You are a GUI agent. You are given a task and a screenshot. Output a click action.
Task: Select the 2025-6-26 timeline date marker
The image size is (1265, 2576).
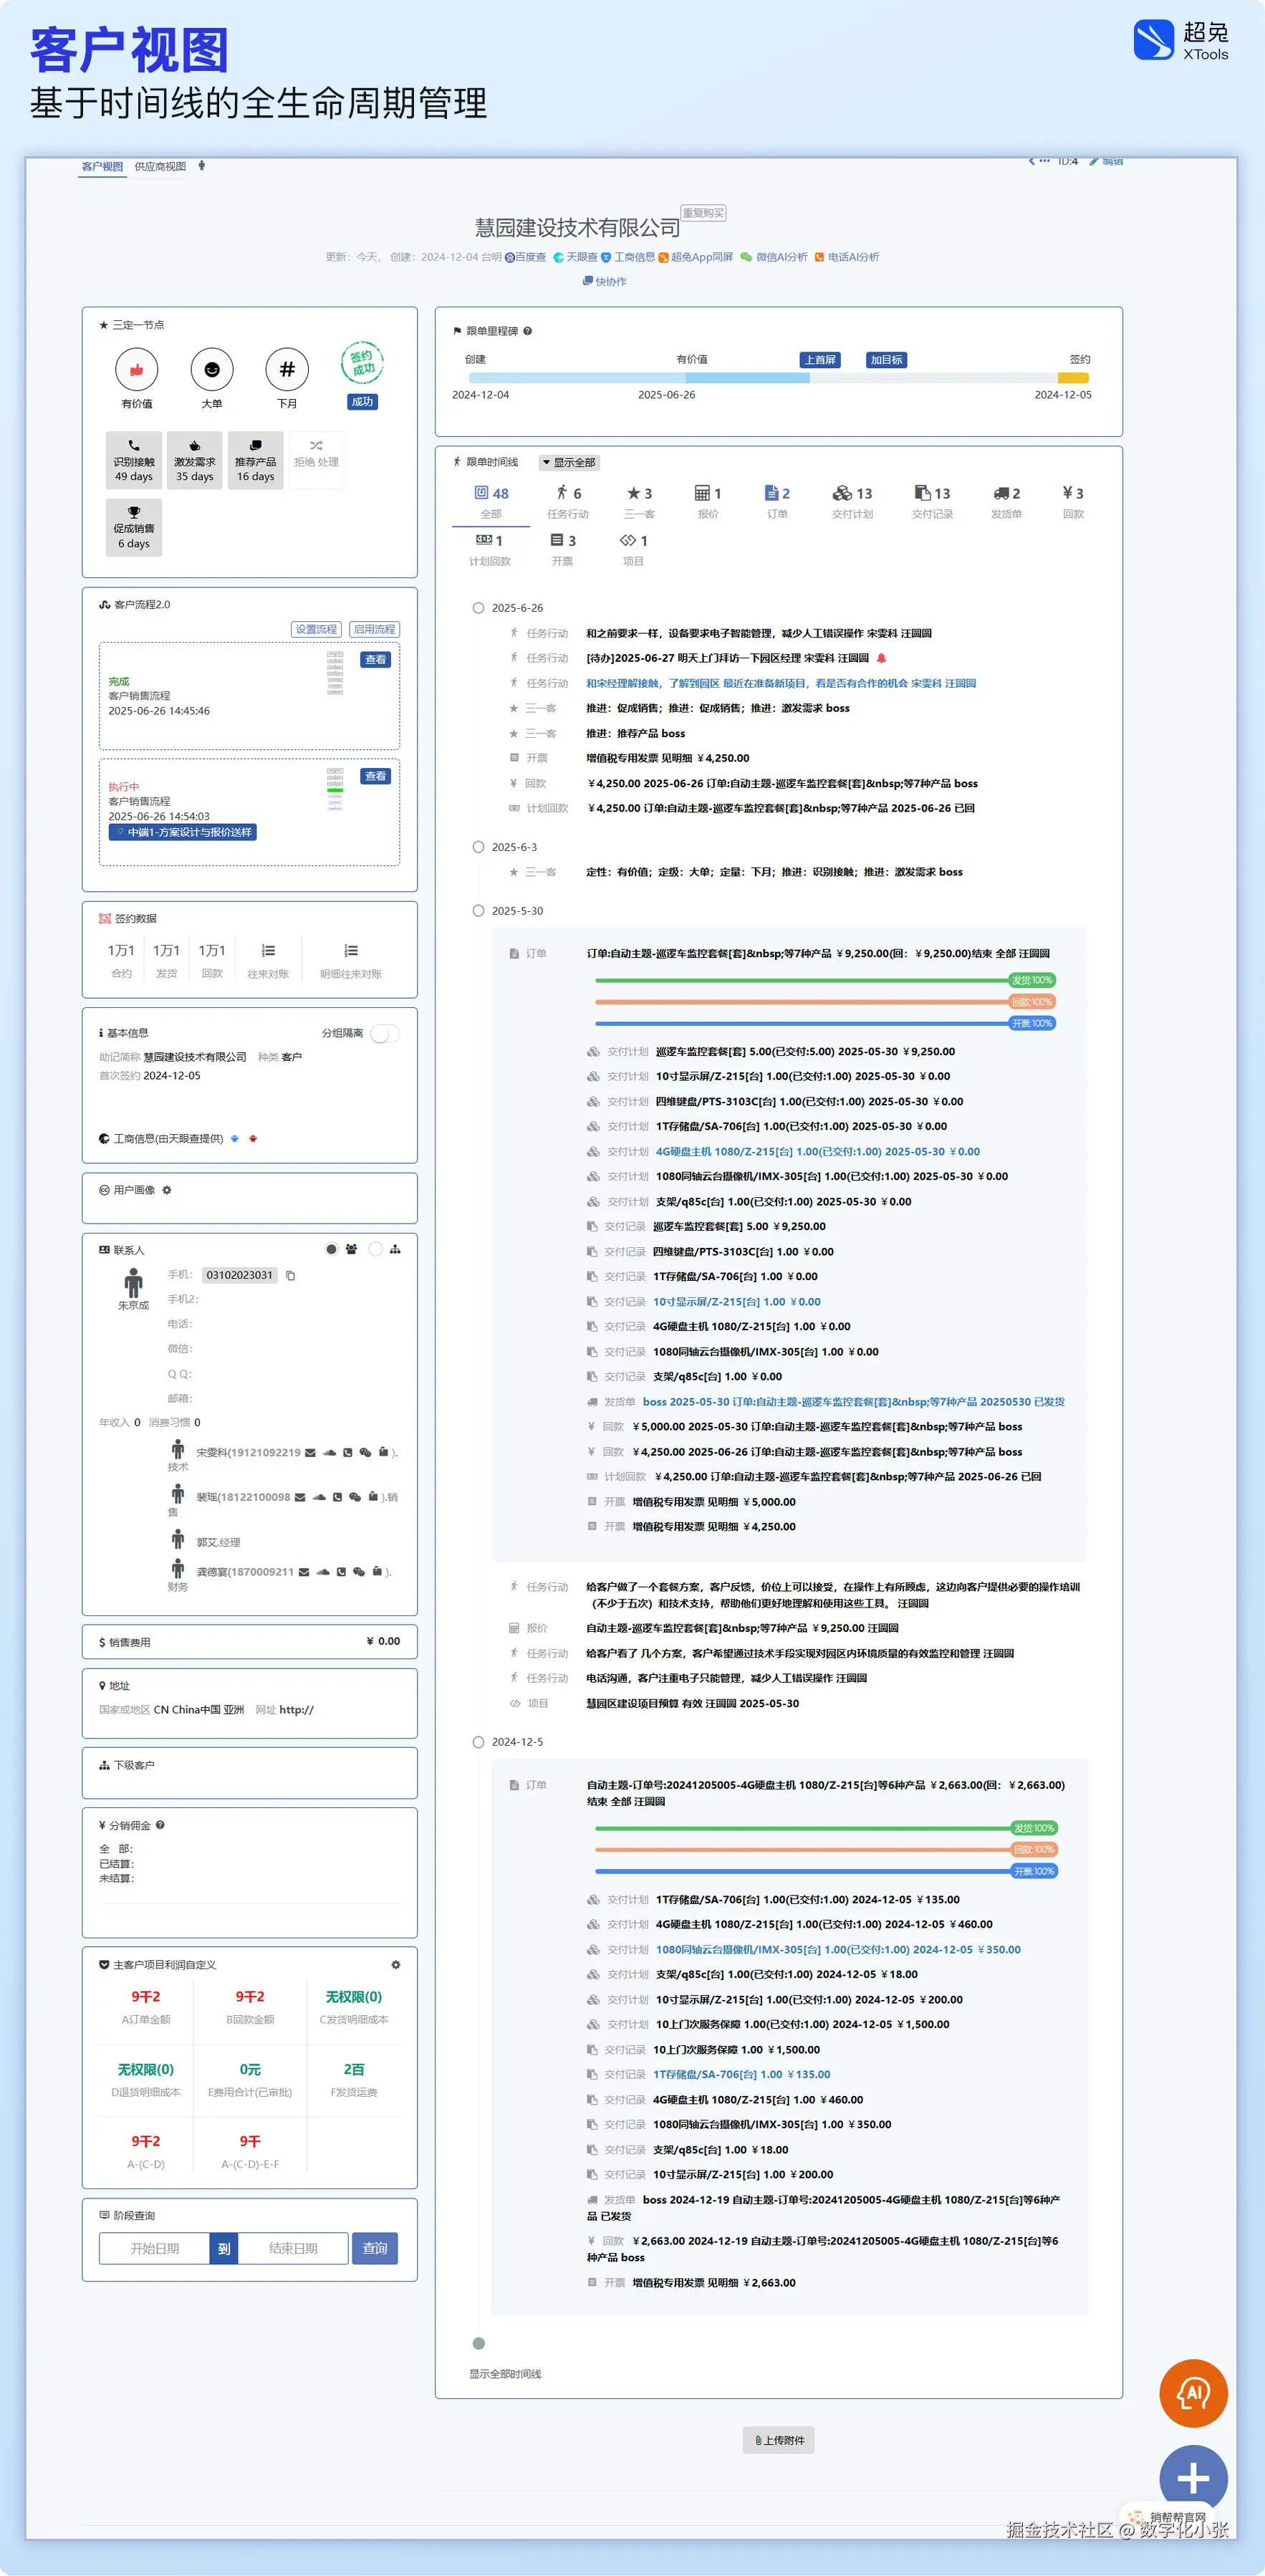click(x=478, y=608)
